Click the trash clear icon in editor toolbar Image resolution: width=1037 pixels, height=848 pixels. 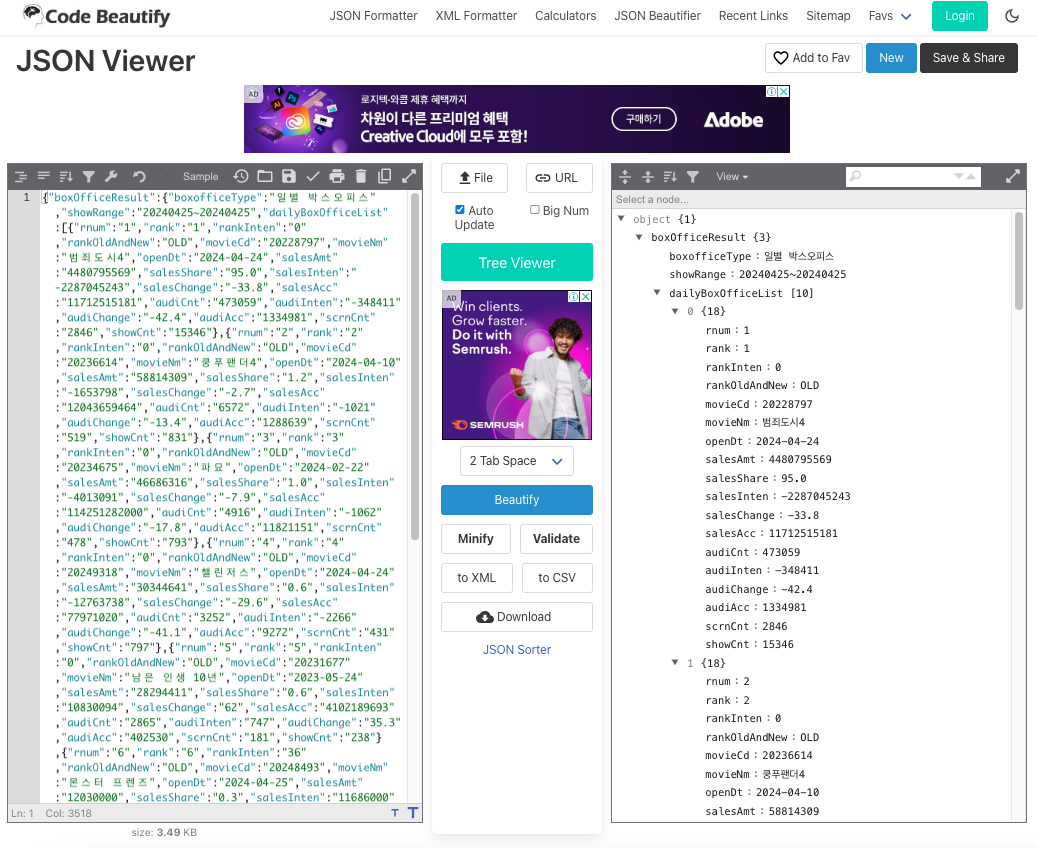click(x=360, y=176)
